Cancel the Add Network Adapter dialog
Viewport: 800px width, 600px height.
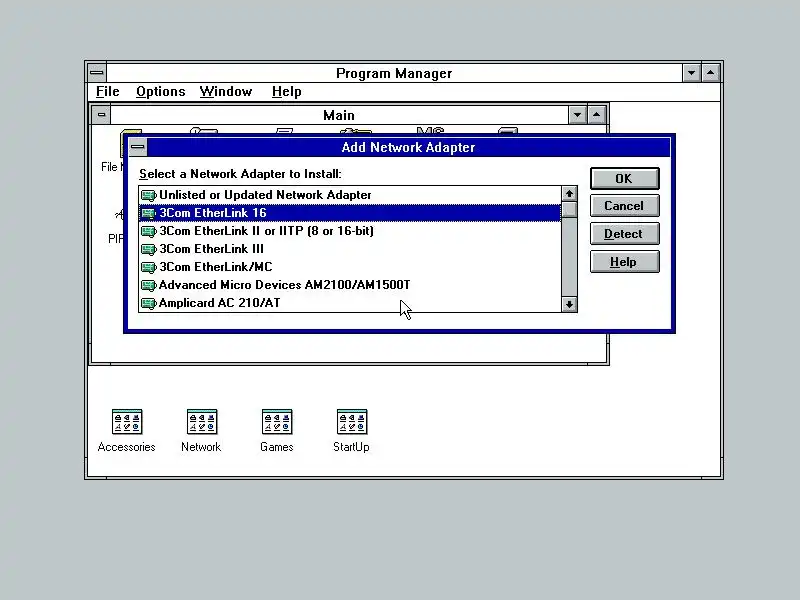pos(624,206)
